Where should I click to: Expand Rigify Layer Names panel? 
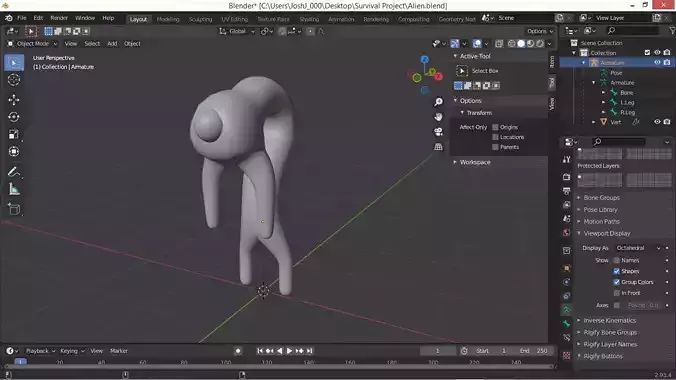[x=610, y=344]
